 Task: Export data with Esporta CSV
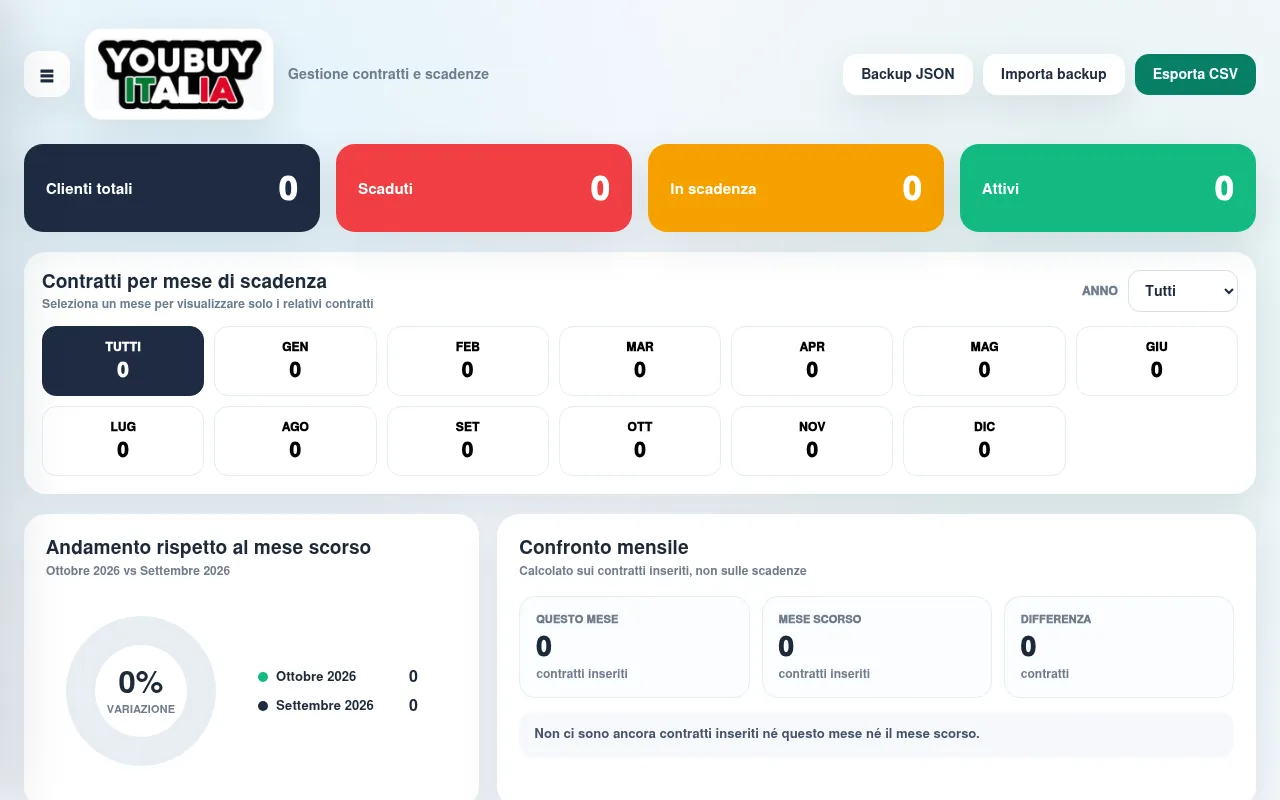point(1195,74)
